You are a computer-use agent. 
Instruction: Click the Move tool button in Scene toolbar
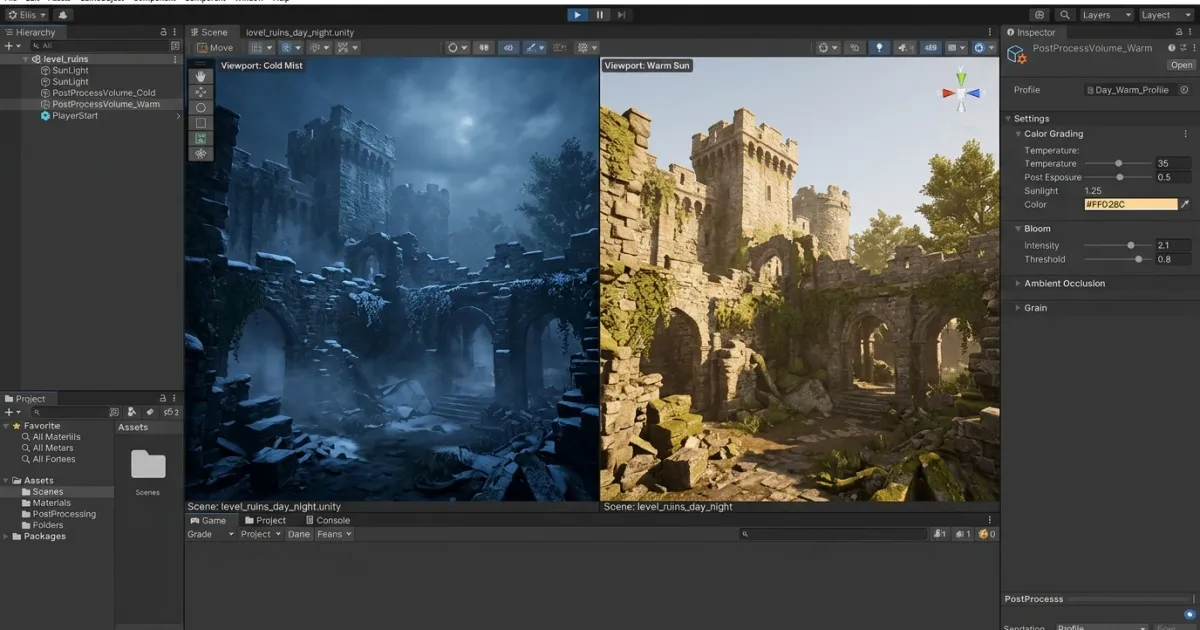215,47
